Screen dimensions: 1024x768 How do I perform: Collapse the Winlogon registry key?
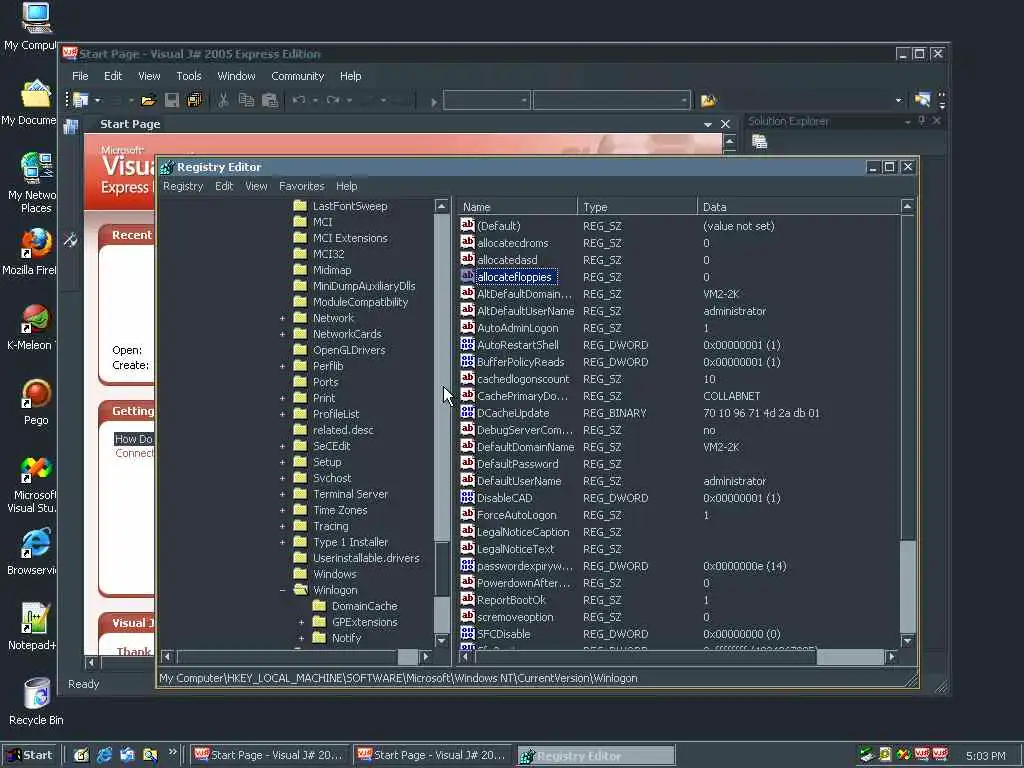282,590
